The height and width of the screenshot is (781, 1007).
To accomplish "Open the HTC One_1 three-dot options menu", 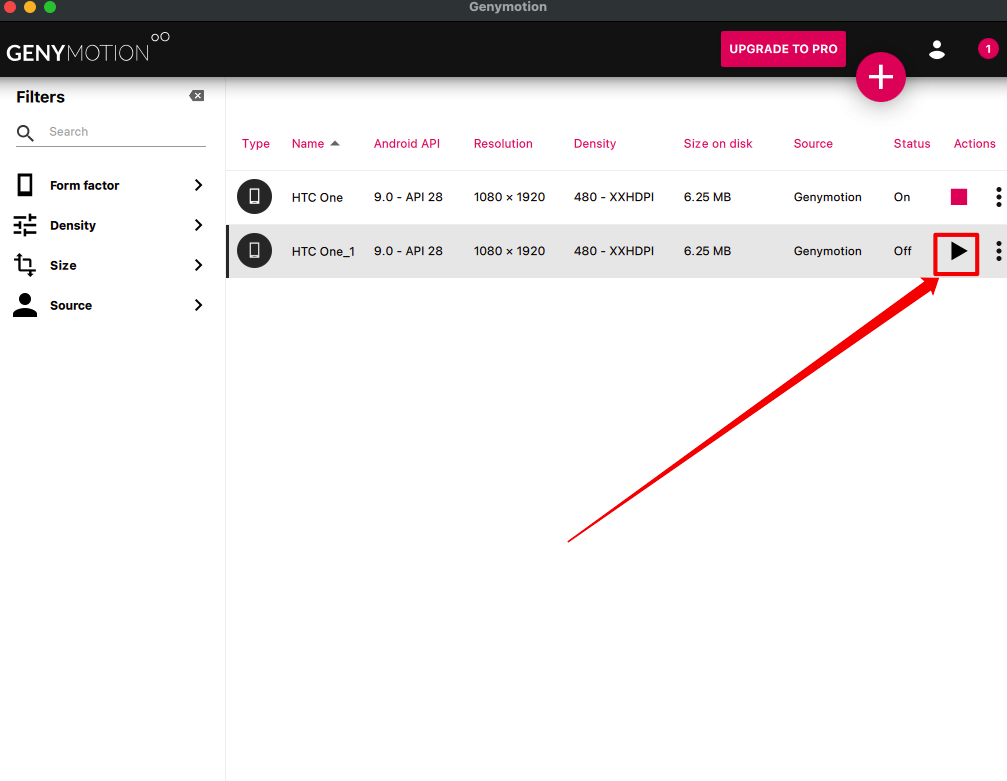I will 998,251.
